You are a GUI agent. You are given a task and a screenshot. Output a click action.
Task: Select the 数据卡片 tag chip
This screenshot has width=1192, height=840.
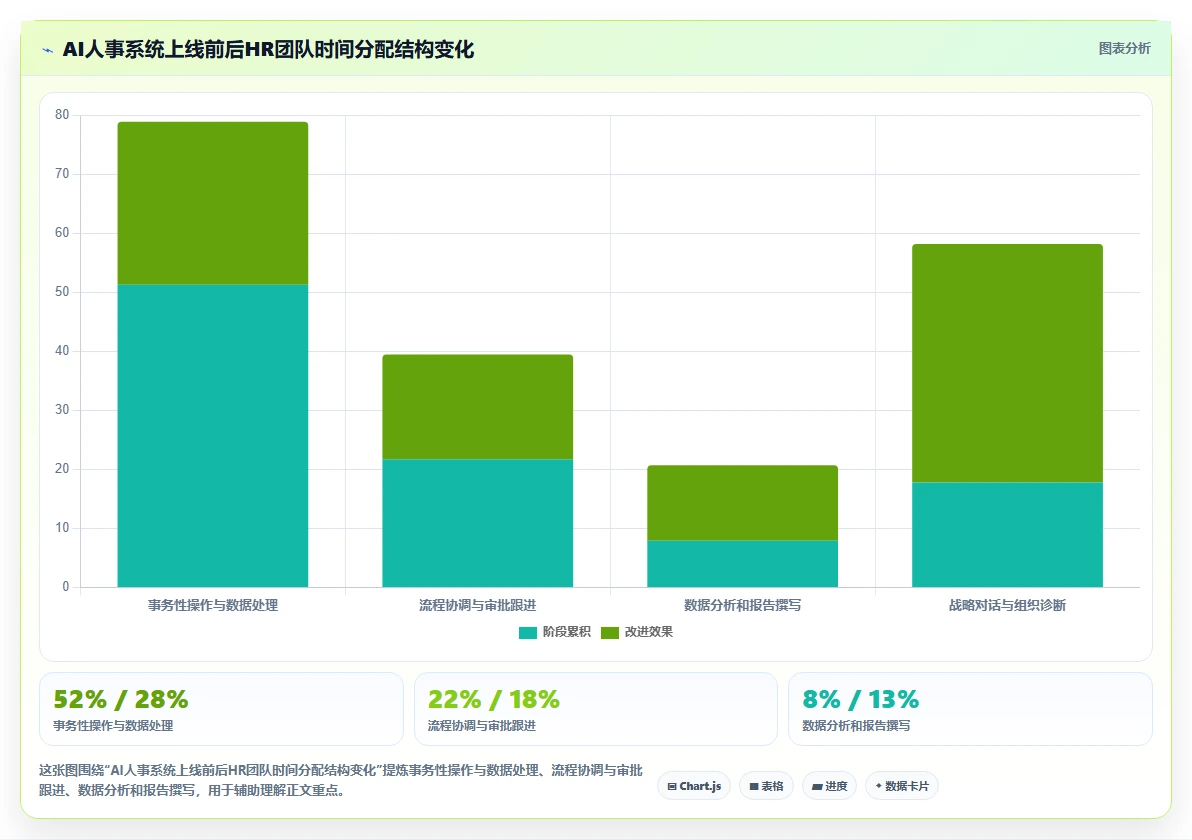[x=902, y=786]
